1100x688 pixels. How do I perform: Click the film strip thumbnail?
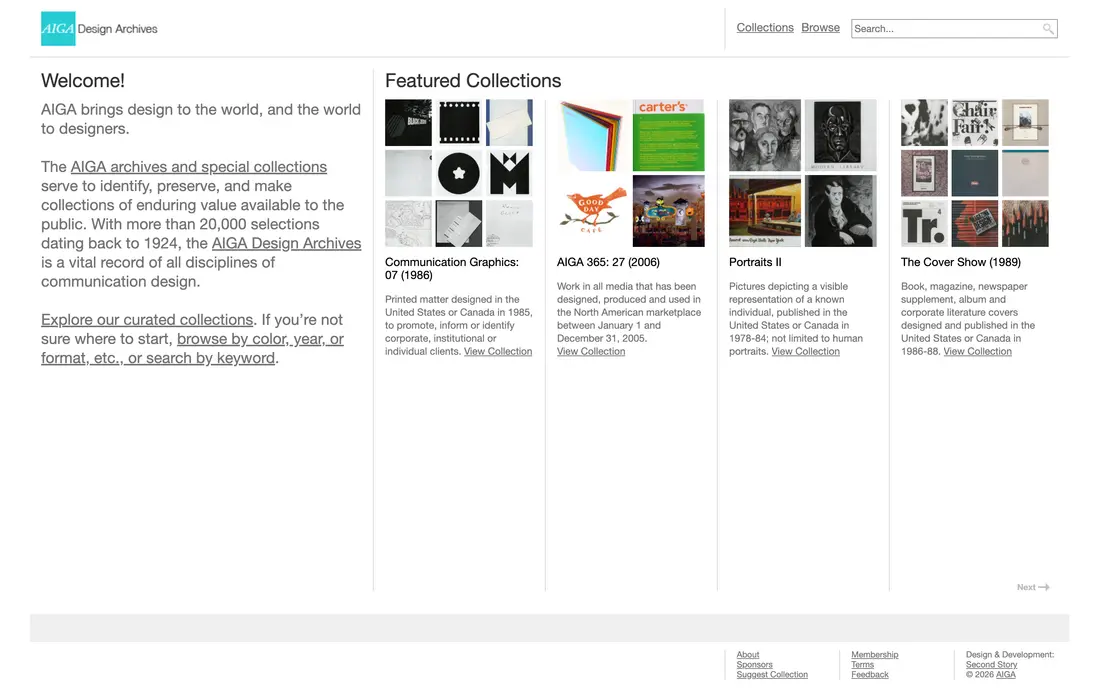click(x=459, y=123)
